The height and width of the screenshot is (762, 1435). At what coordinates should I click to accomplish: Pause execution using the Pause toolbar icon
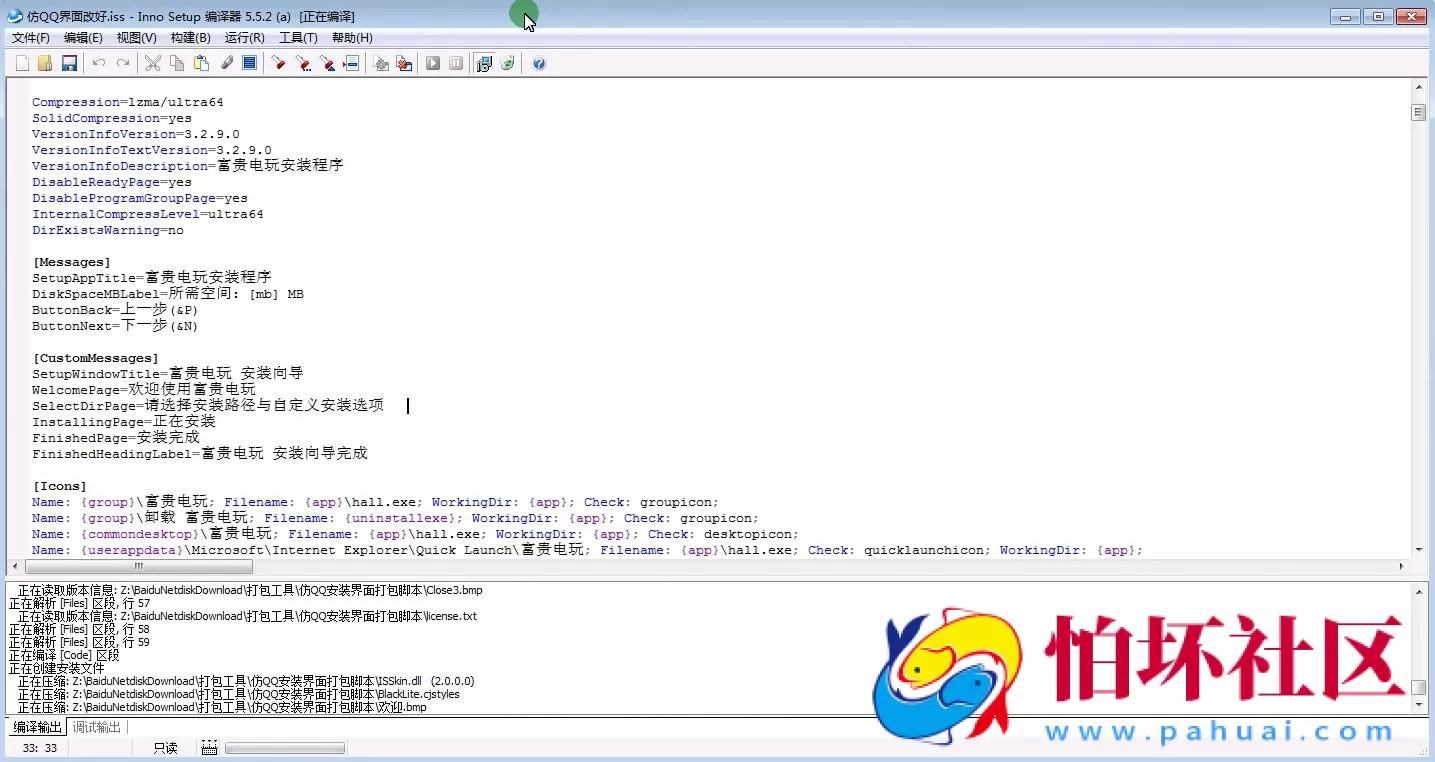coord(456,63)
